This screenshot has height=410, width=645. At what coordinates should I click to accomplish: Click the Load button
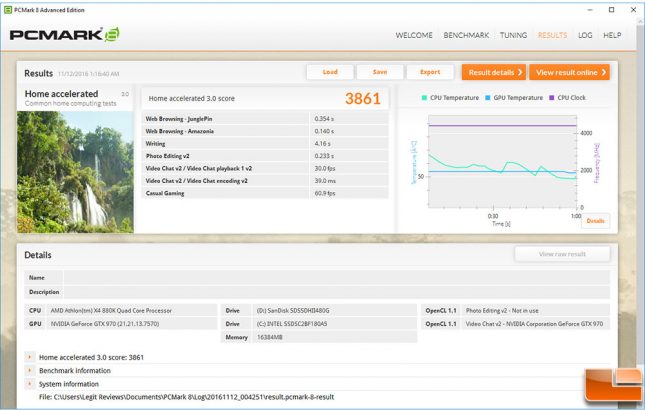tap(330, 72)
